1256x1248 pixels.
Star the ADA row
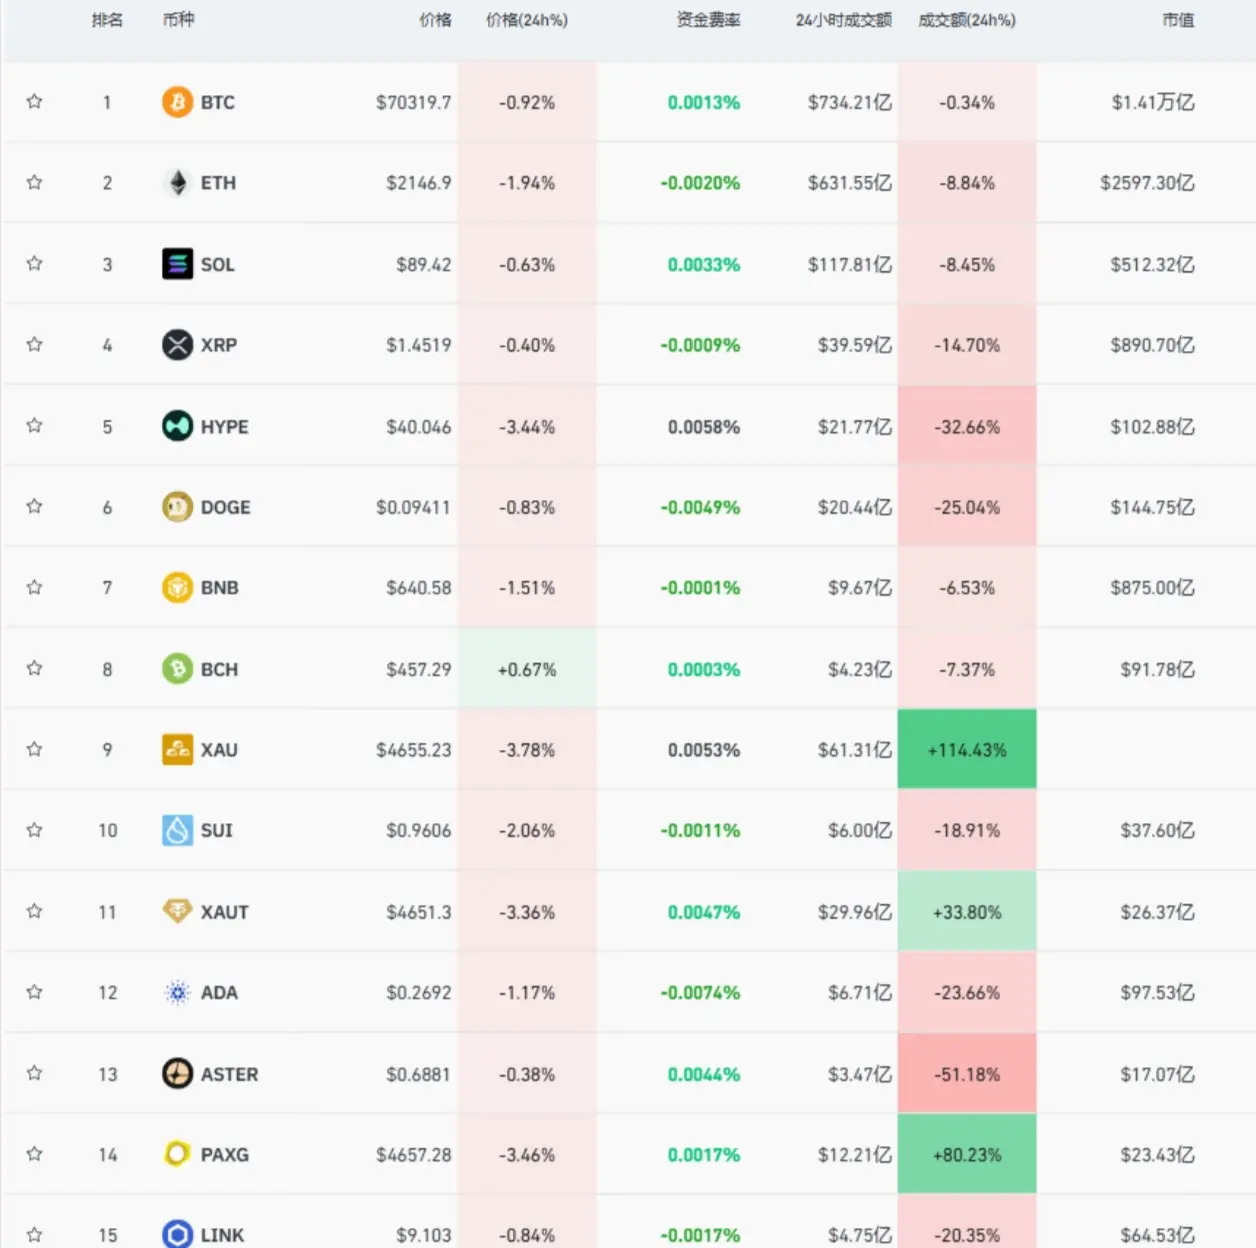coord(34,992)
